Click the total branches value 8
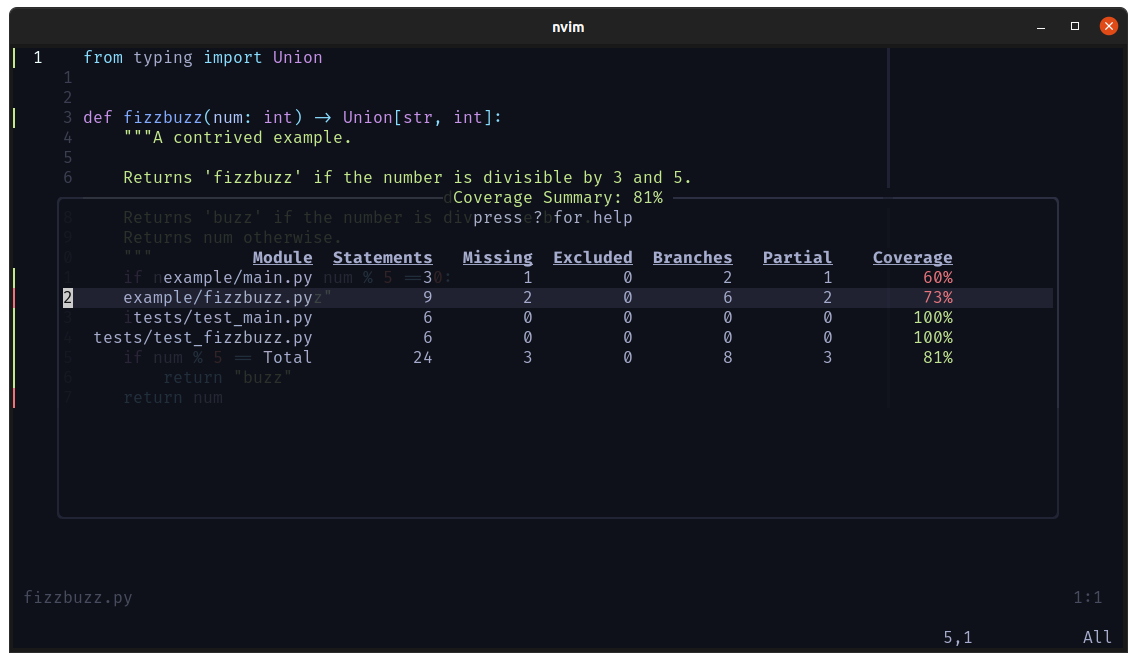1137x662 pixels. (x=727, y=357)
